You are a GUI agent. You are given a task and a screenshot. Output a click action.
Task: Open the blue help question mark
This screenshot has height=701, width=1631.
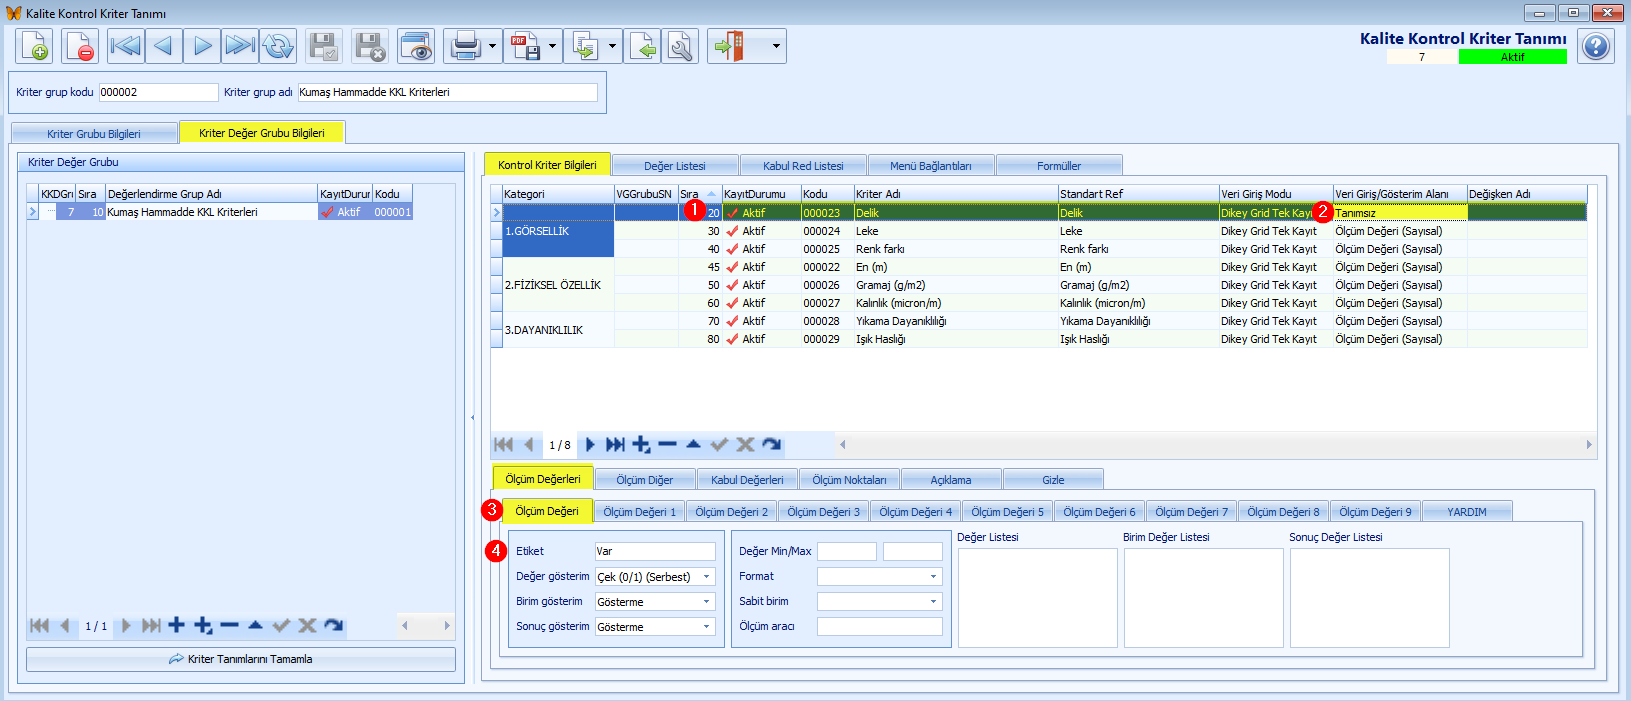click(1596, 46)
